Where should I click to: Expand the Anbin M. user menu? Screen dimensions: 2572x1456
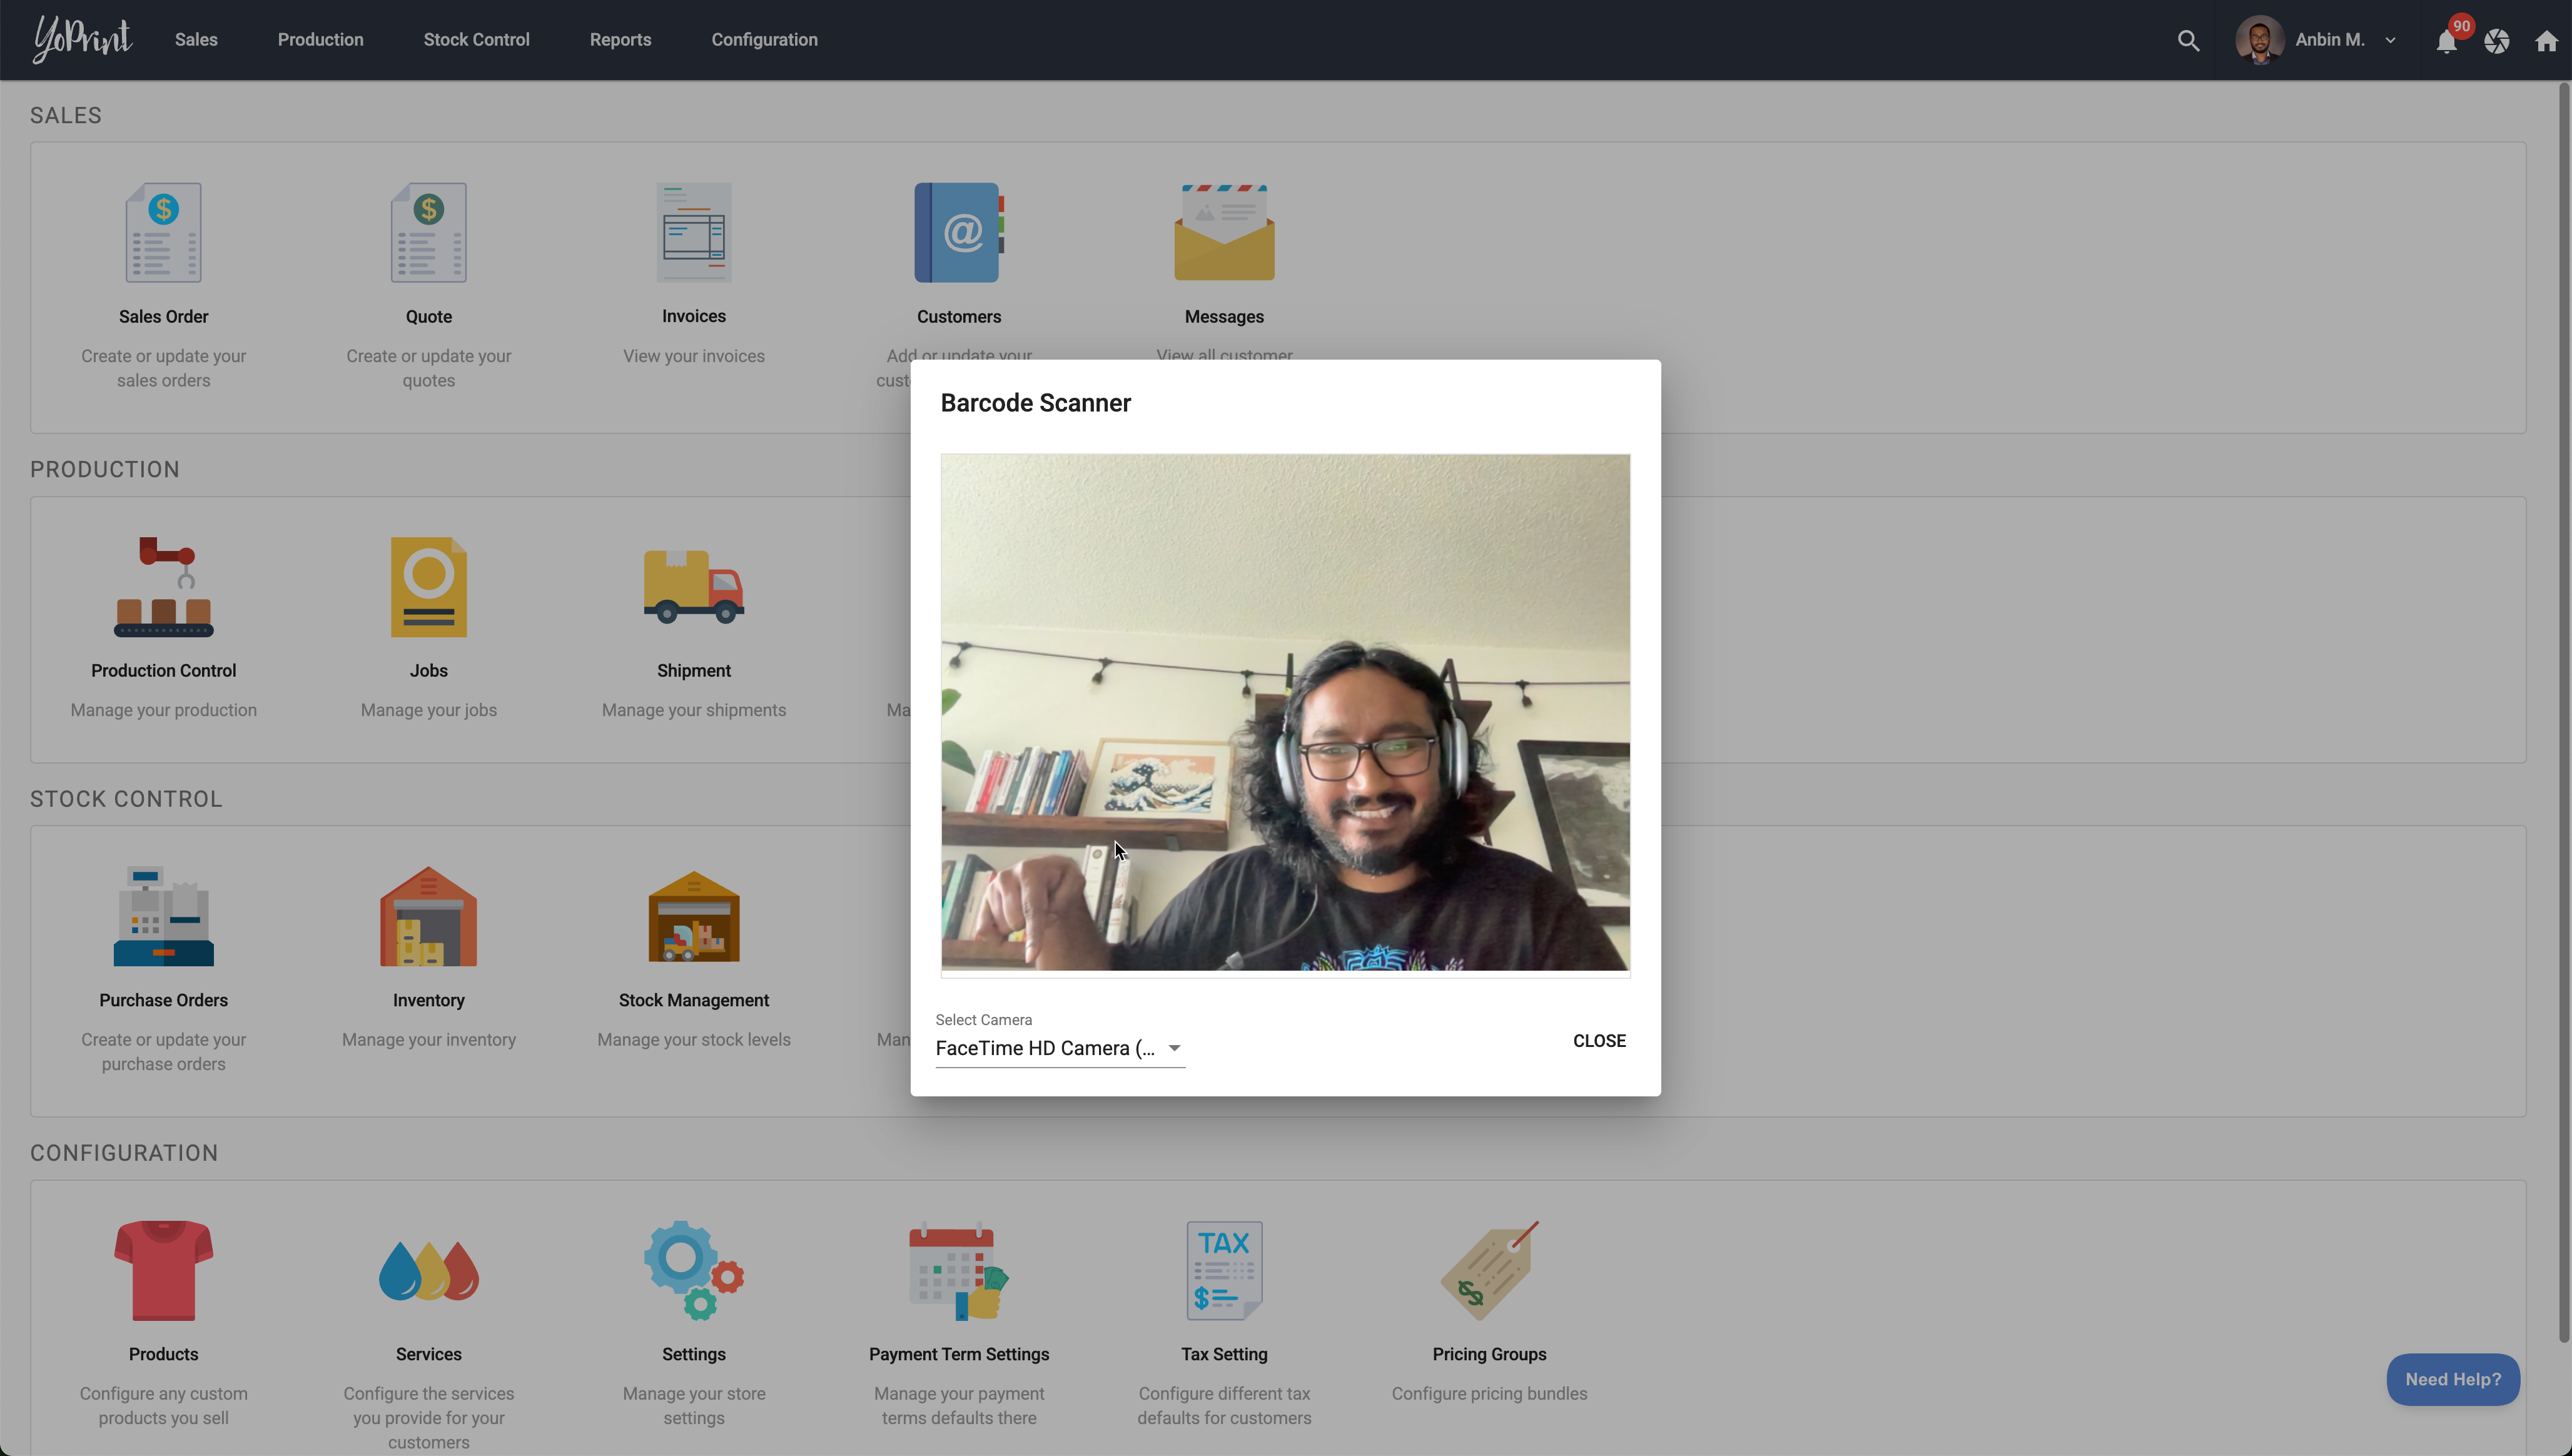[x=2329, y=40]
